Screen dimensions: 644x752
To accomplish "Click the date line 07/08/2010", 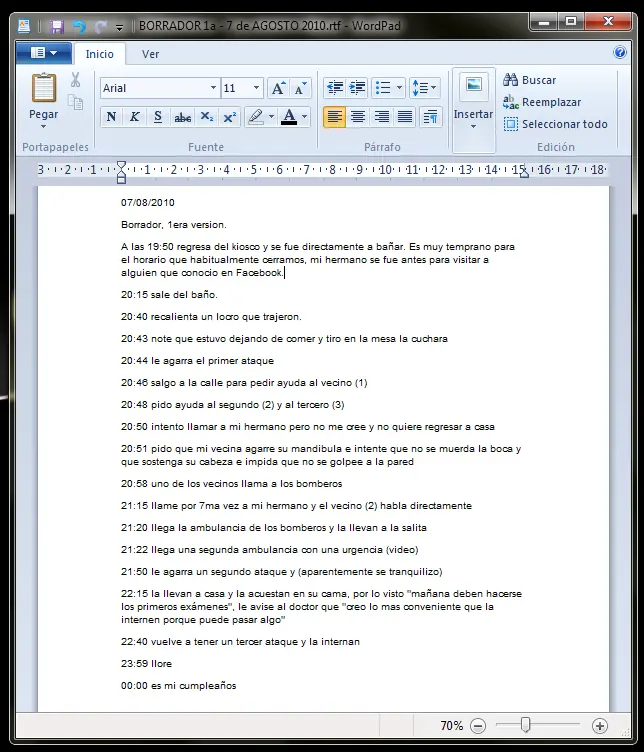I will pos(148,202).
